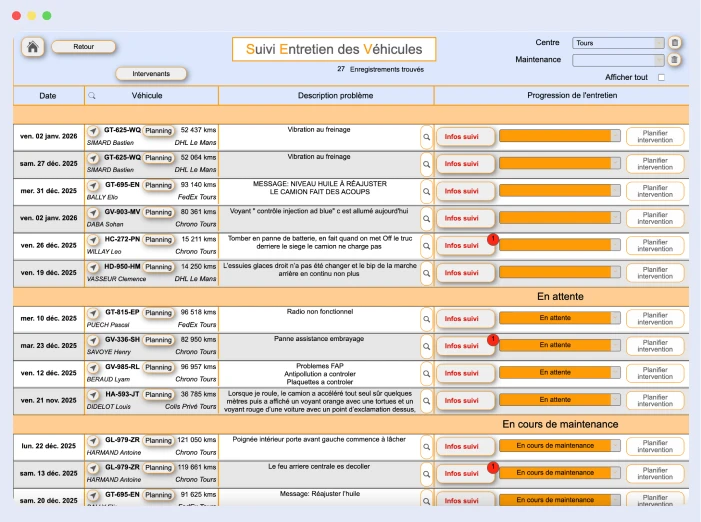This screenshot has width=701, height=522.
Task: Open magnifier for Radio non fonctionnel problem
Action: pyautogui.click(x=426, y=319)
